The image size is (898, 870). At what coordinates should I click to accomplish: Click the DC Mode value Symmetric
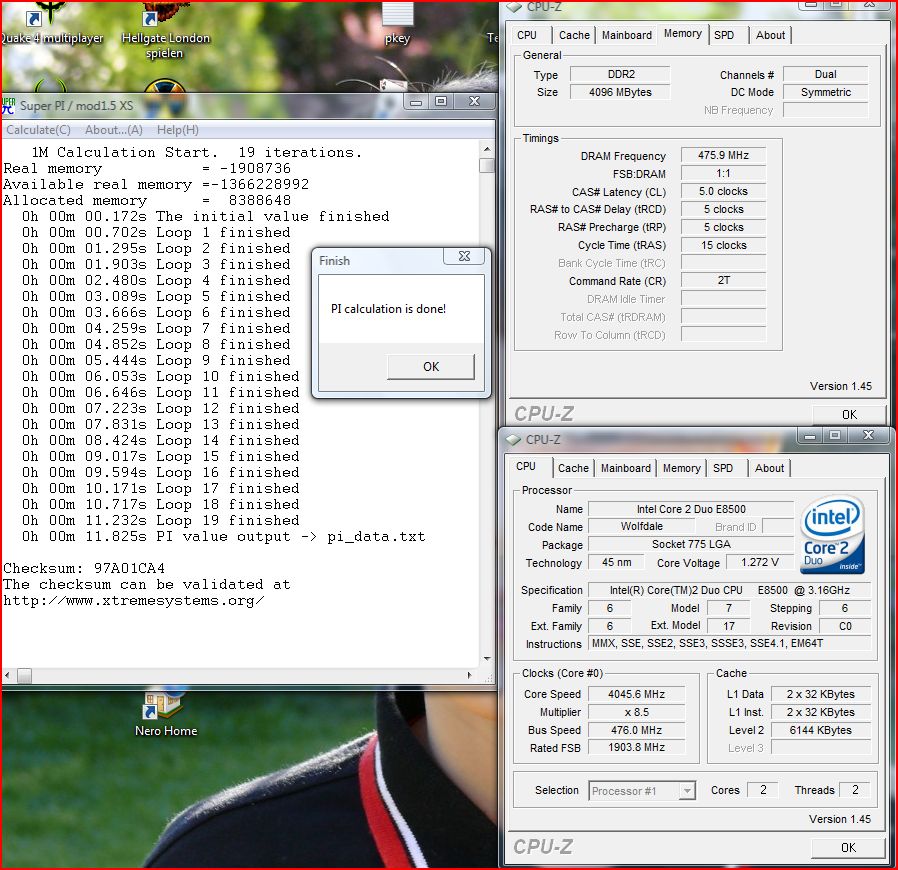825,92
